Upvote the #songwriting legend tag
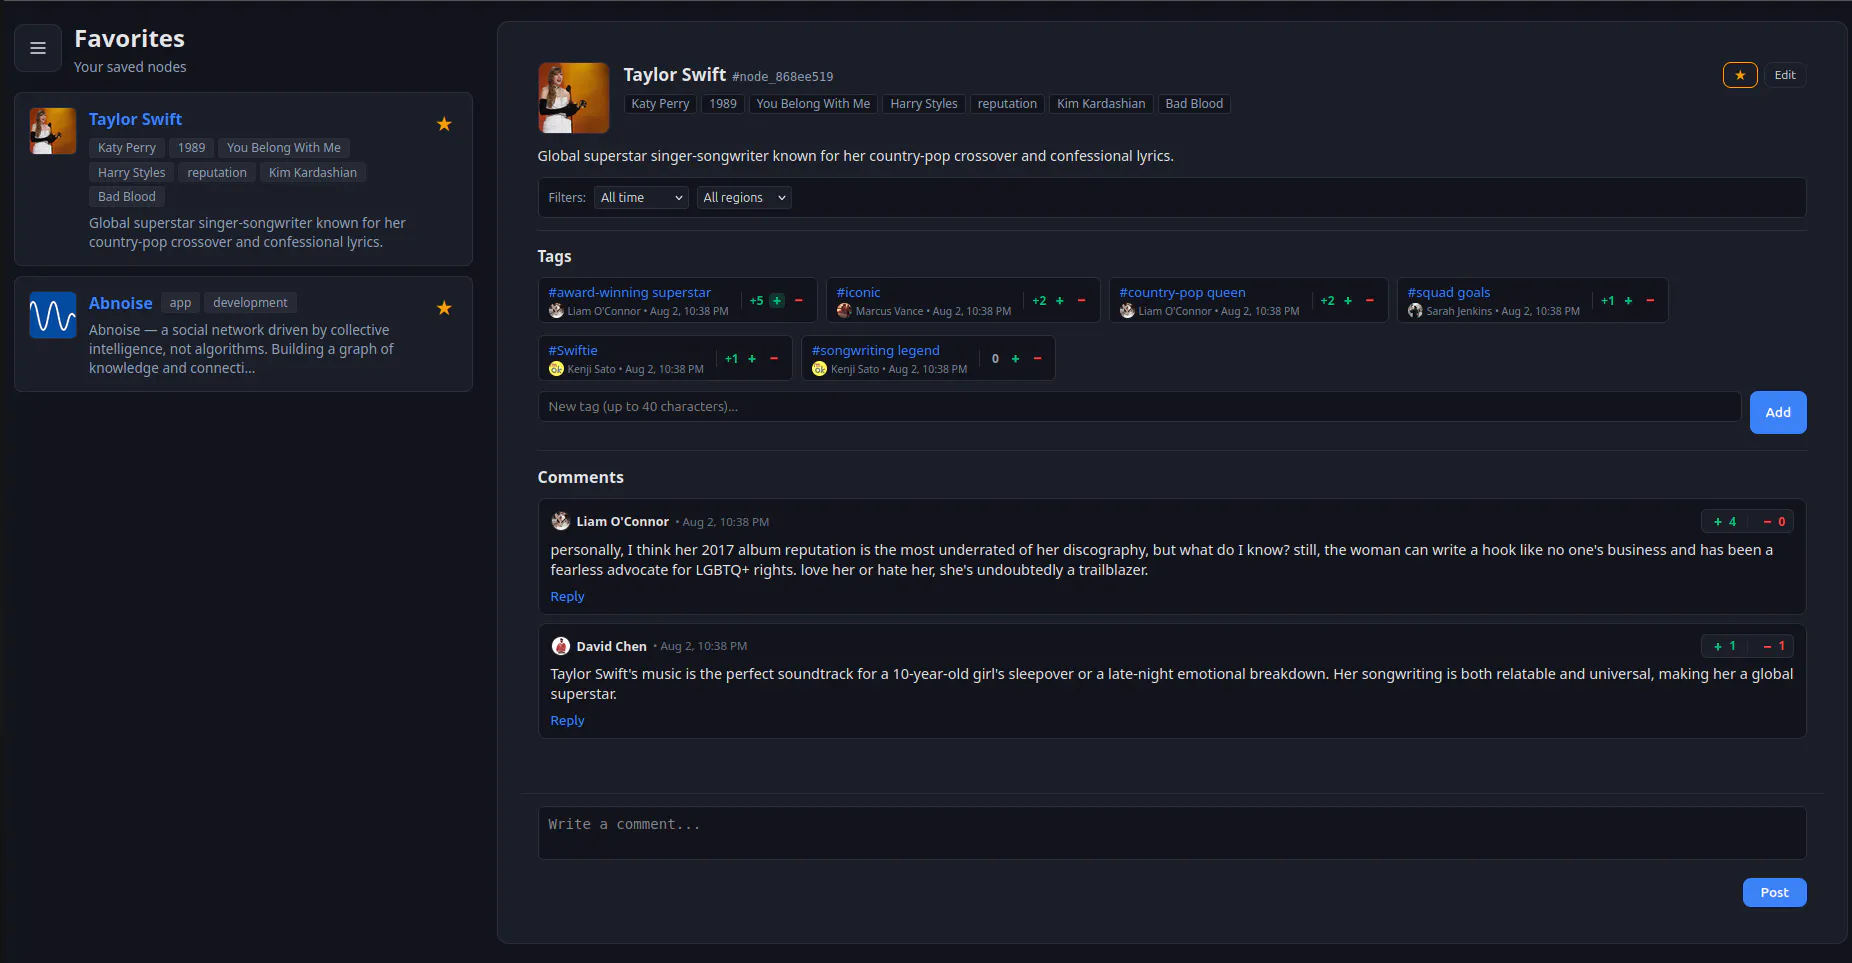Screen dimensions: 1852x963 pos(1016,359)
